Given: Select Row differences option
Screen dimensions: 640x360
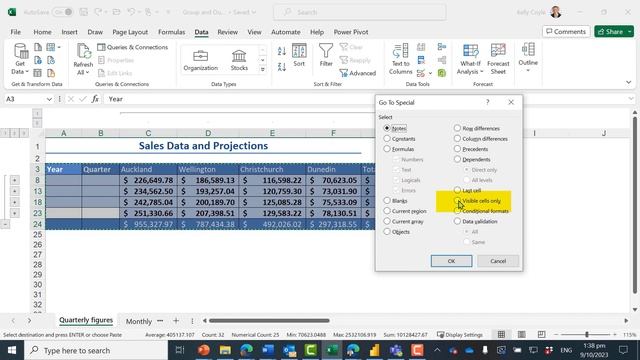Looking at the screenshot, I should click(476, 128).
